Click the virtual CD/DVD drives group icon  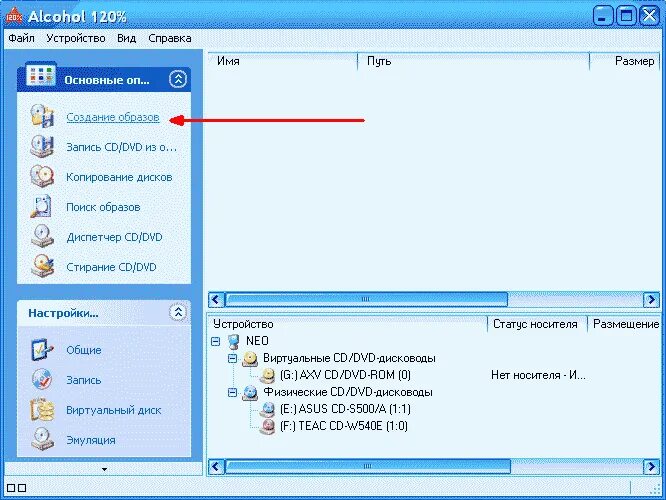click(250, 359)
